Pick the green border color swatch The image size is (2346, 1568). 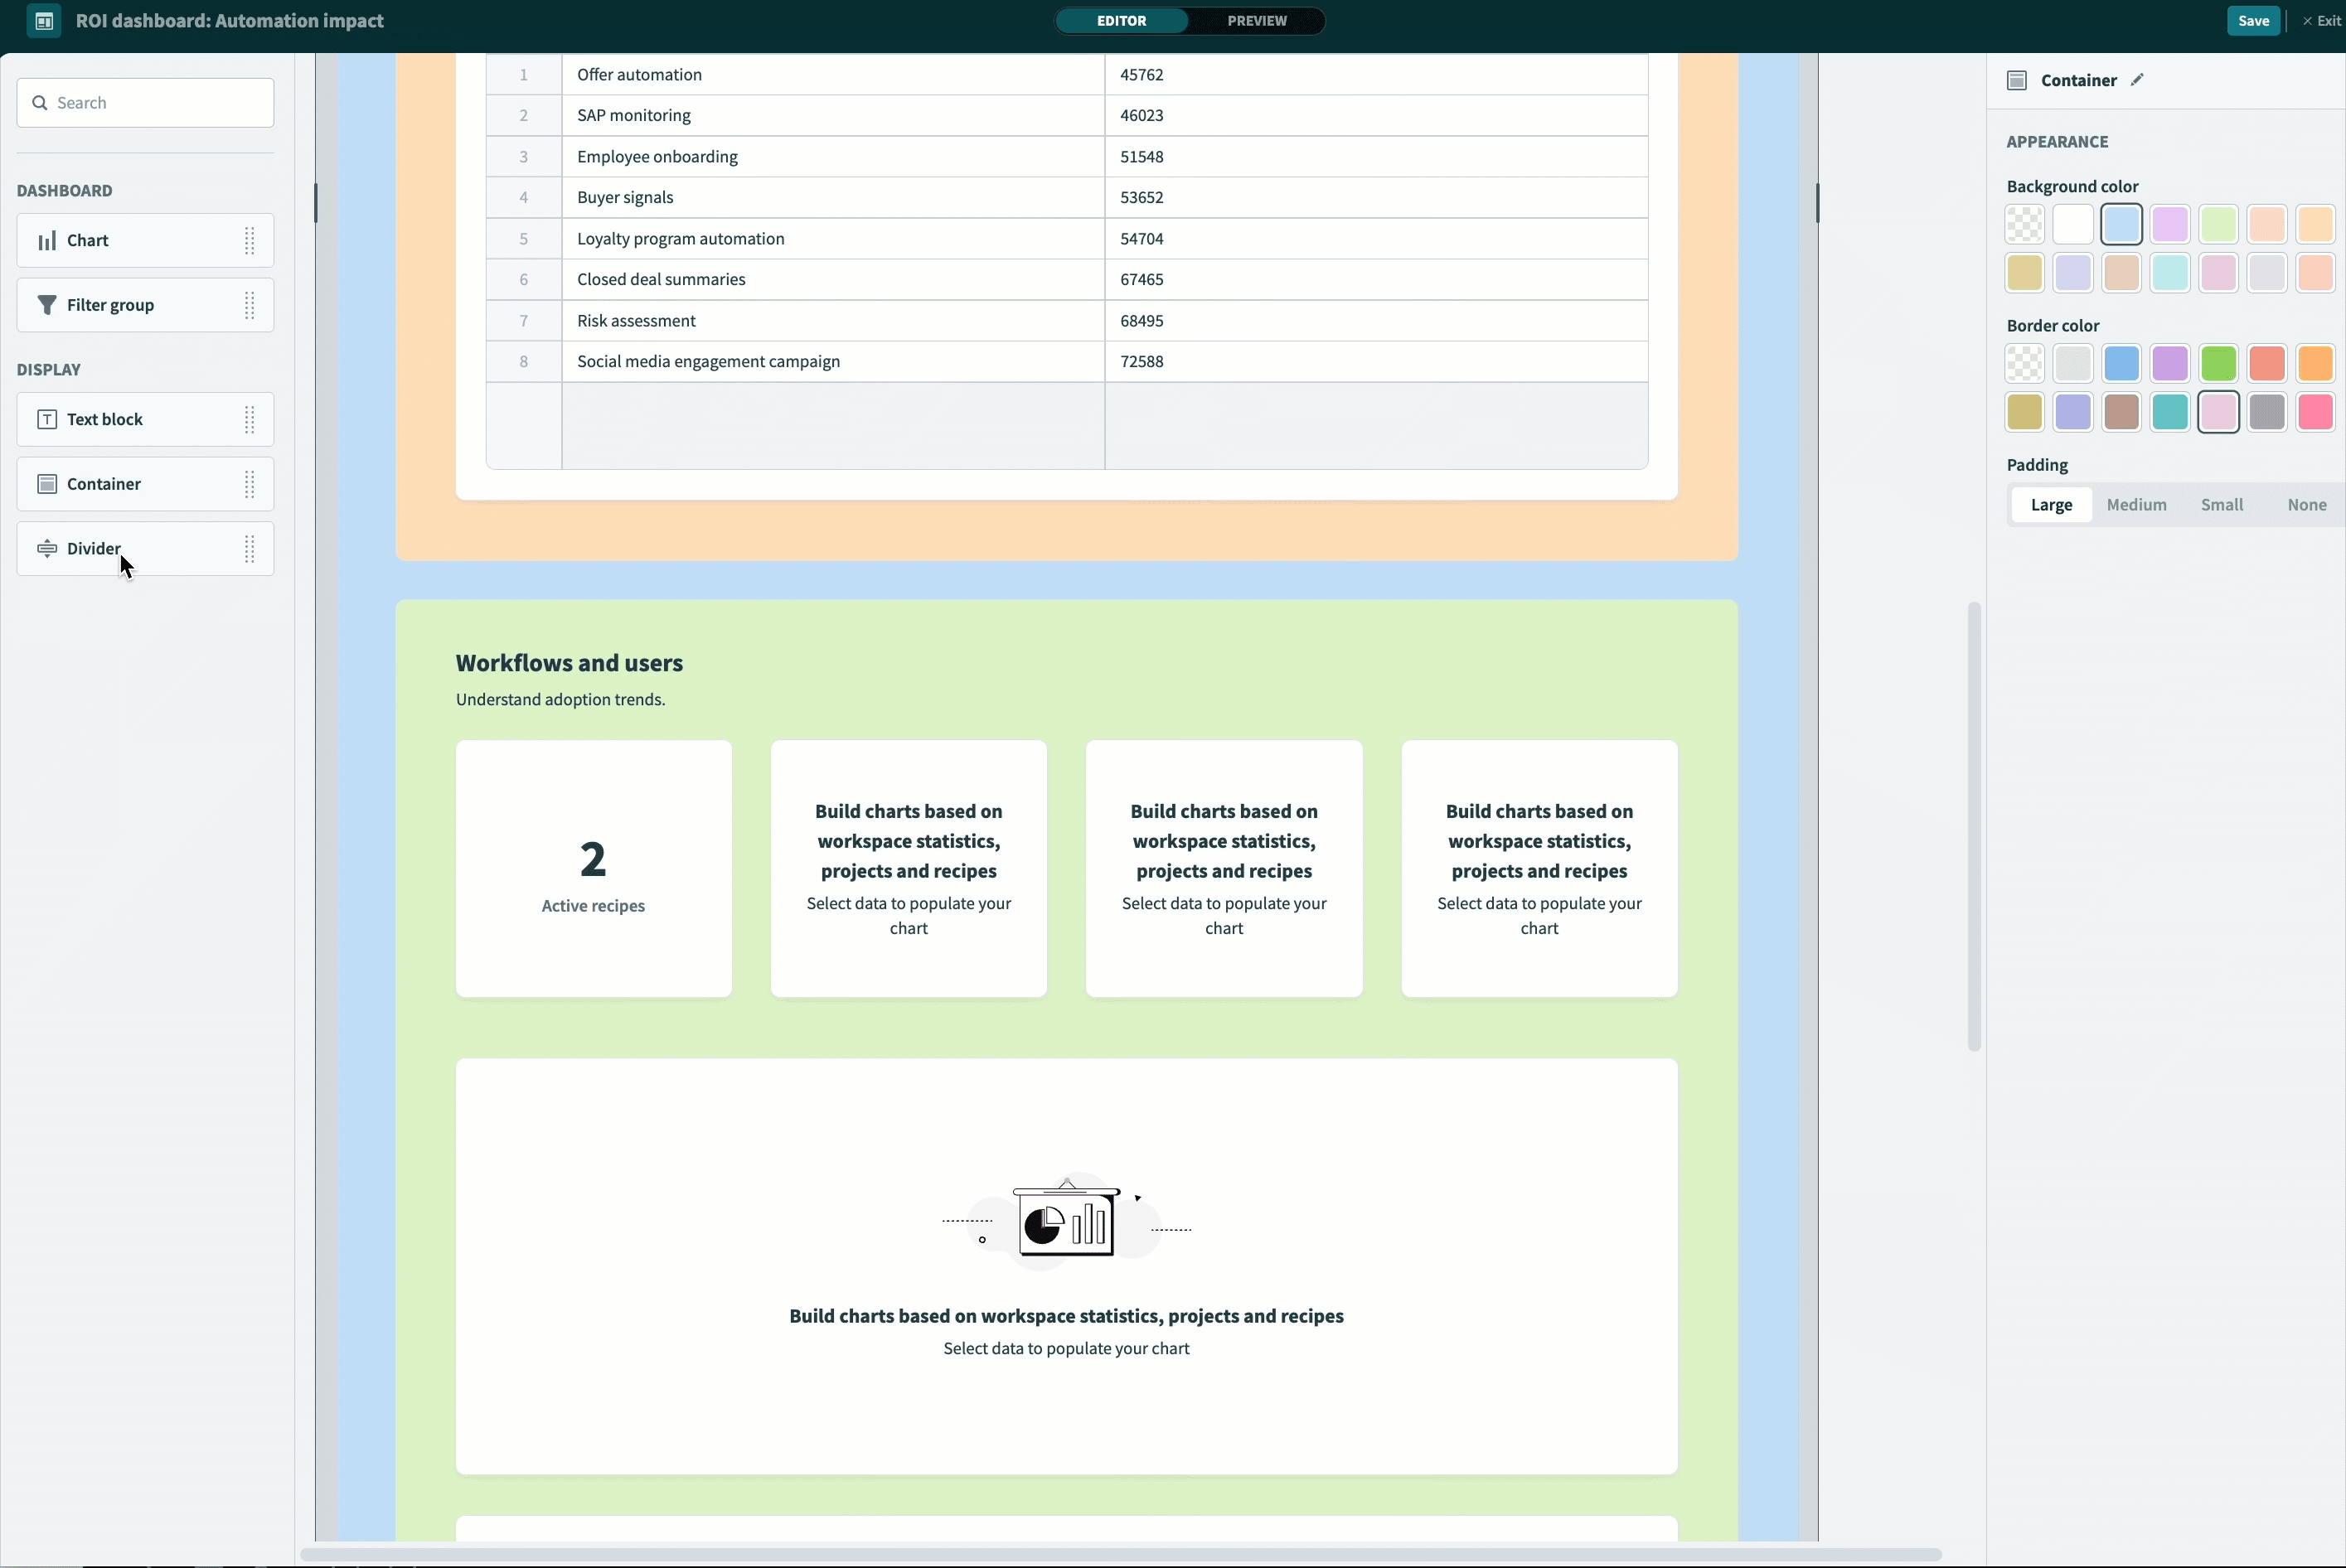click(2218, 364)
